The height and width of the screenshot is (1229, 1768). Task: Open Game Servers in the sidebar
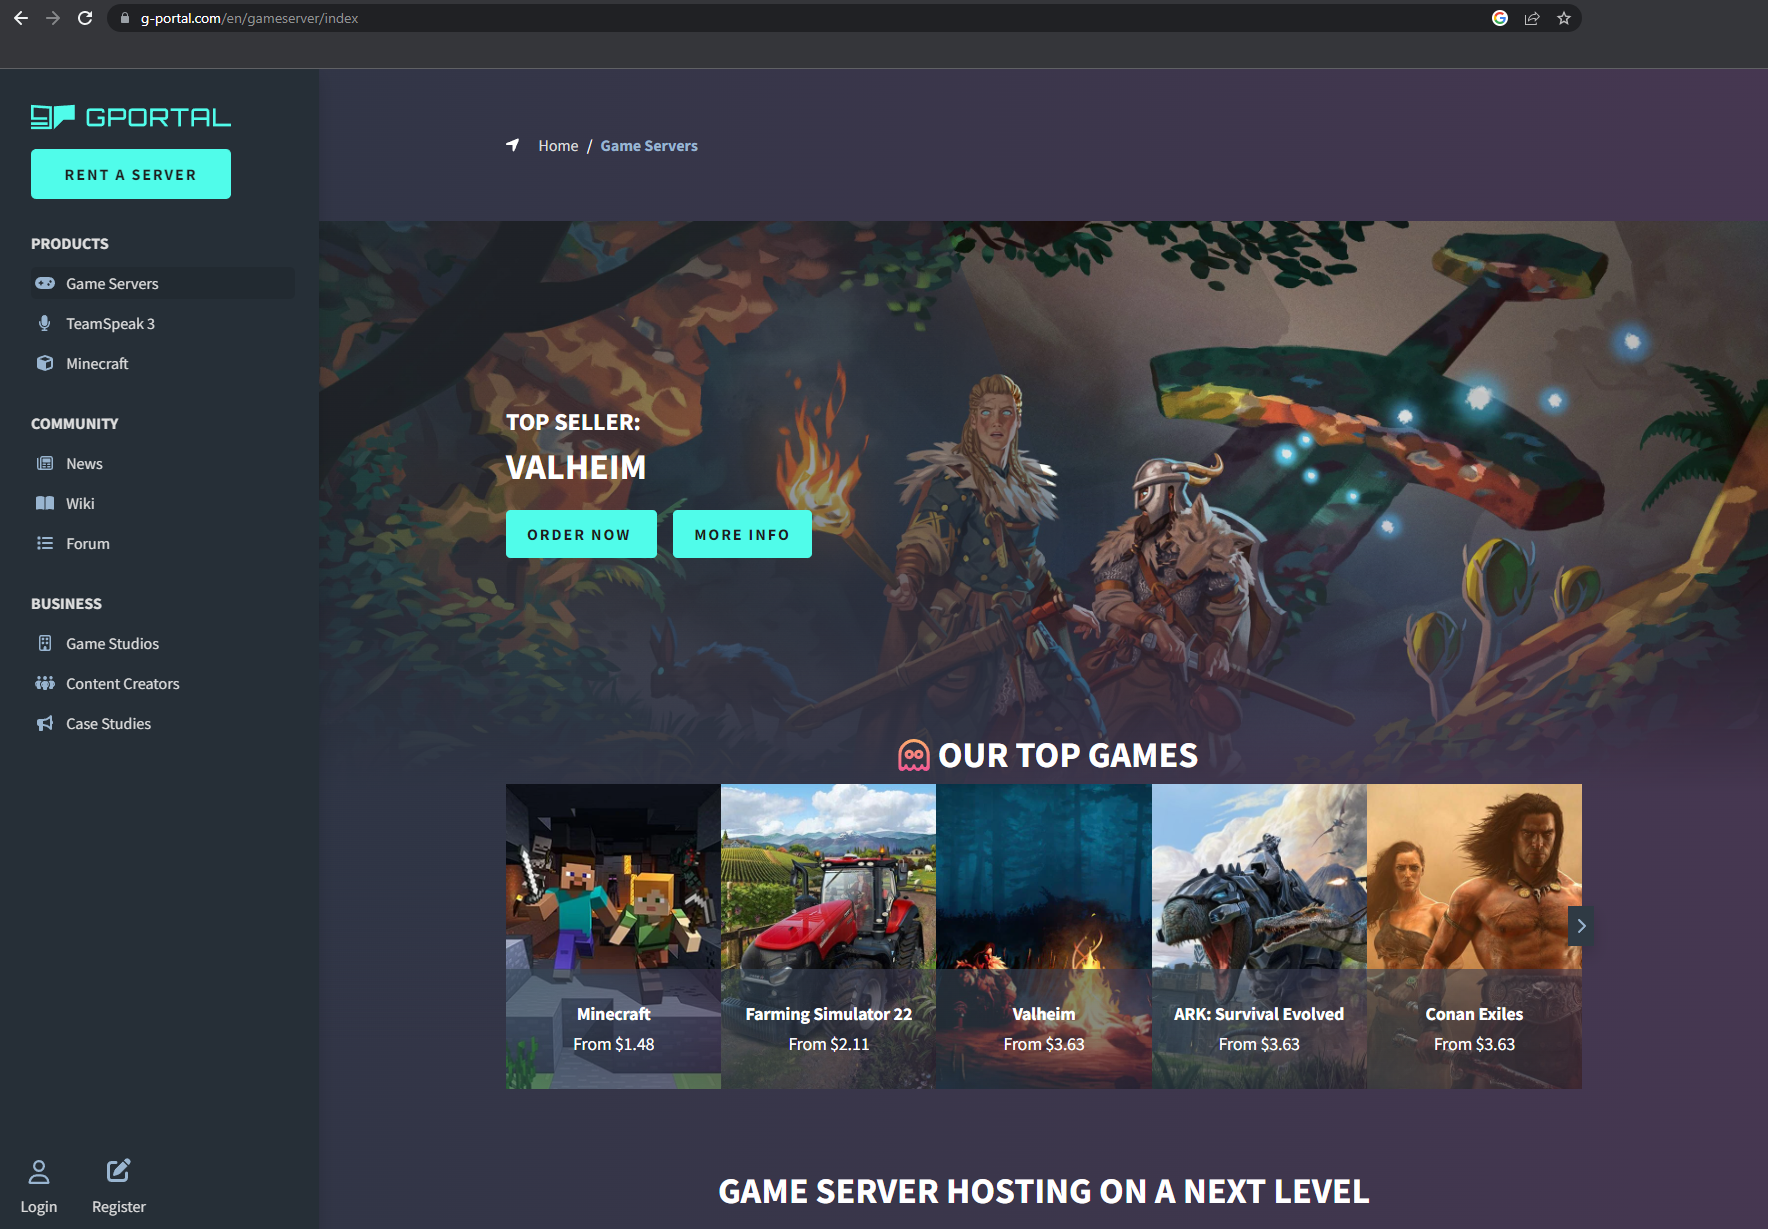(x=163, y=283)
